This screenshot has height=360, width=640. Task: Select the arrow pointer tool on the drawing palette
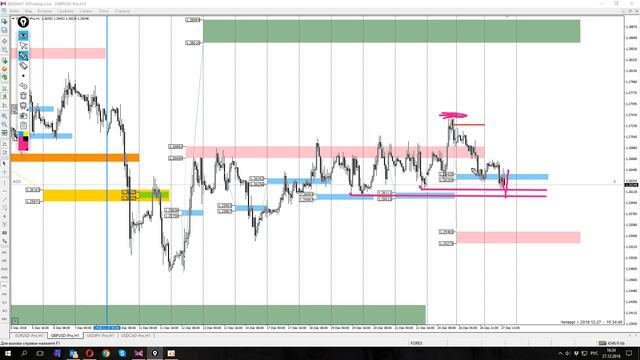pos(23,46)
